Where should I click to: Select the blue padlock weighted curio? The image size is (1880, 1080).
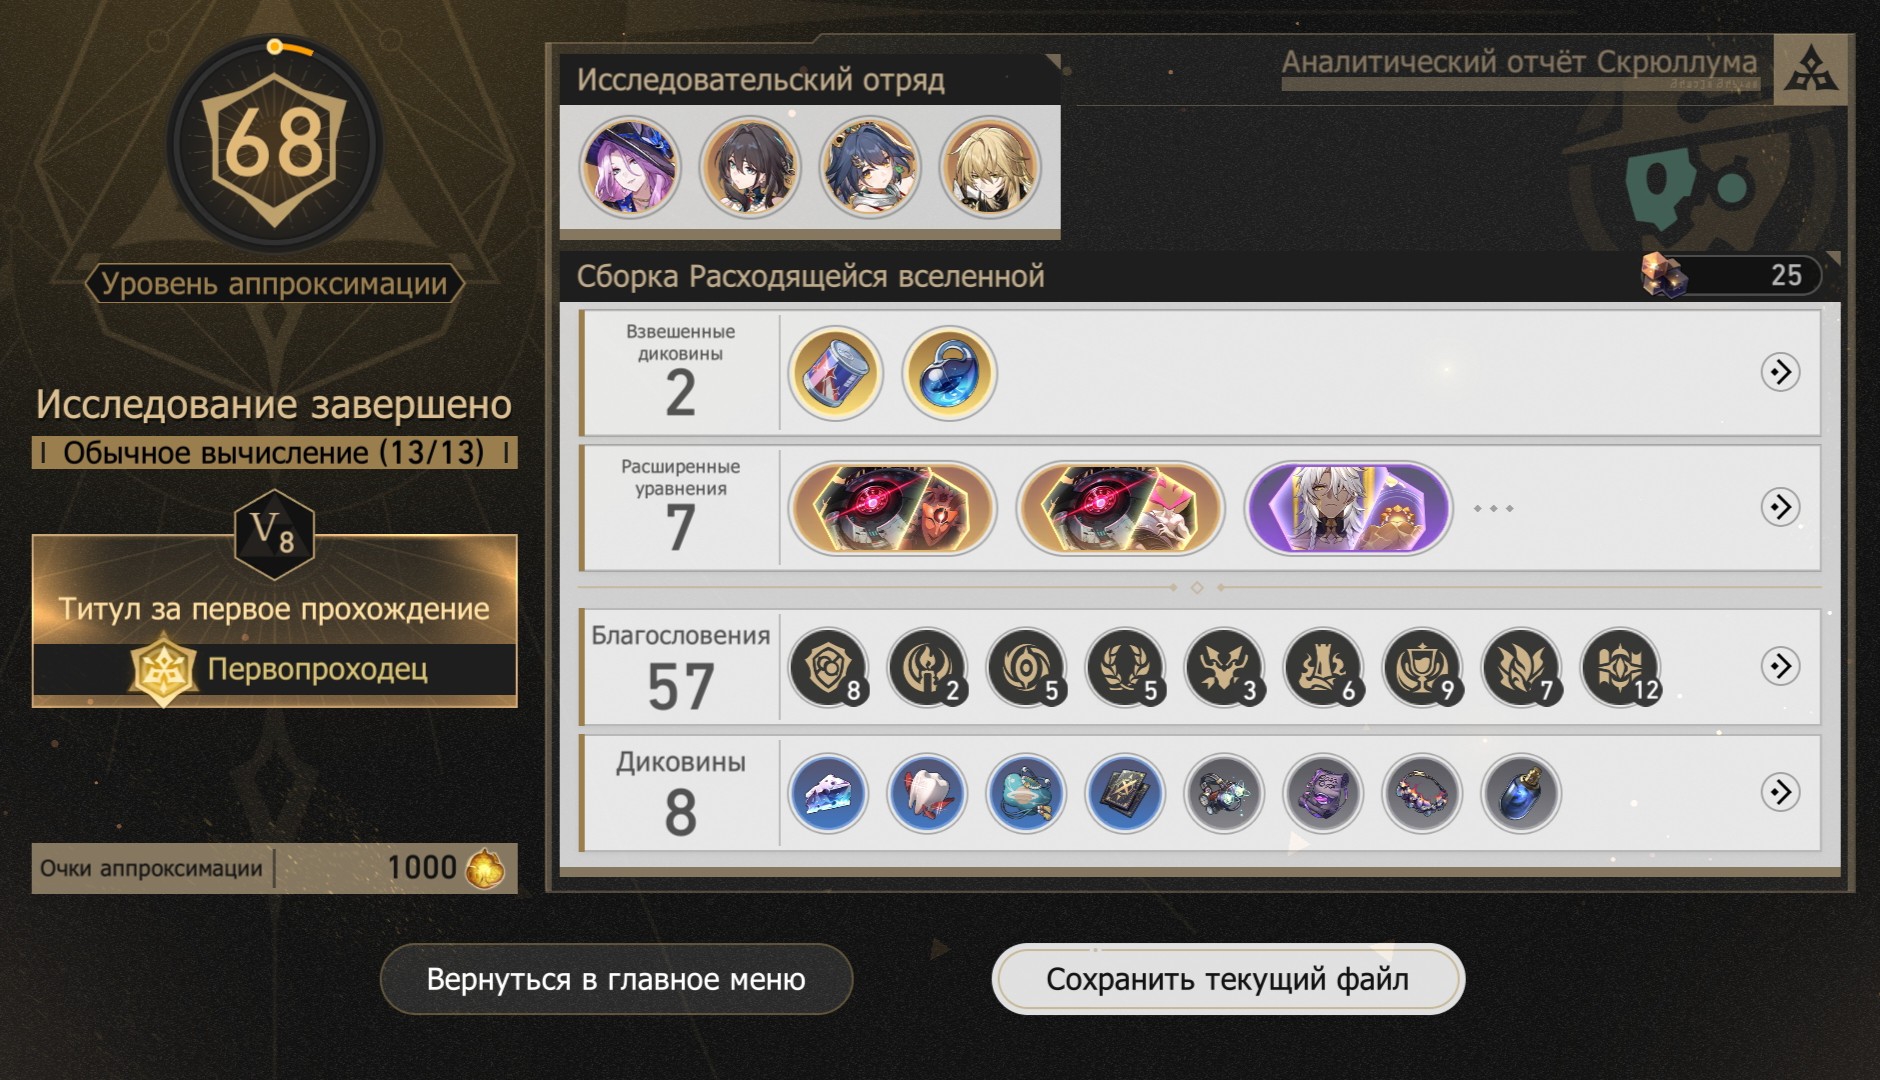(x=949, y=373)
